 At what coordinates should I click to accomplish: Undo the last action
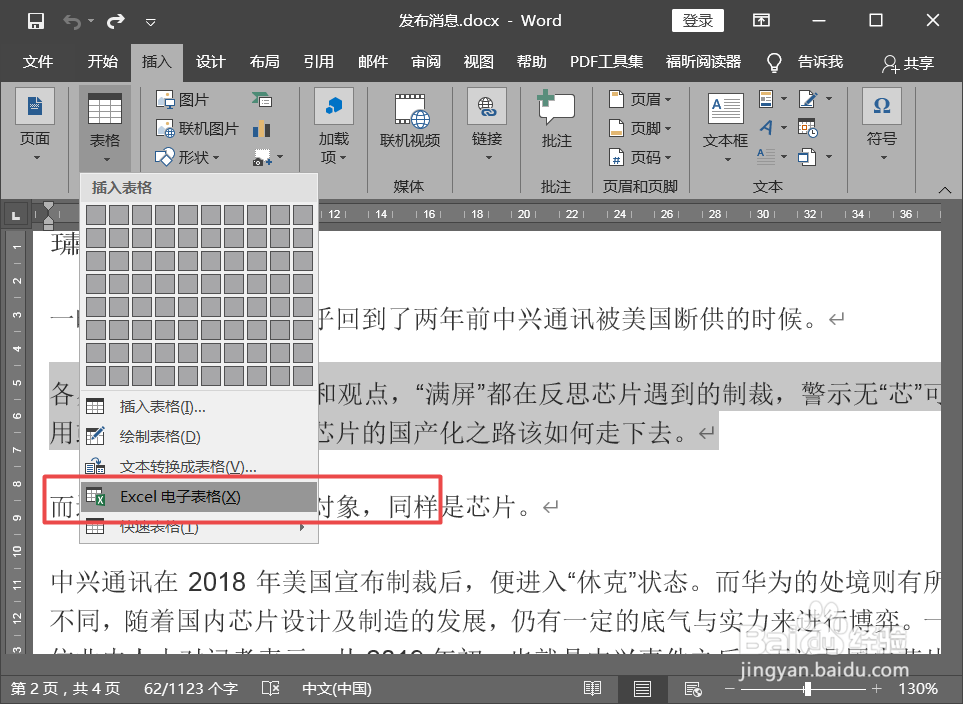(x=72, y=22)
